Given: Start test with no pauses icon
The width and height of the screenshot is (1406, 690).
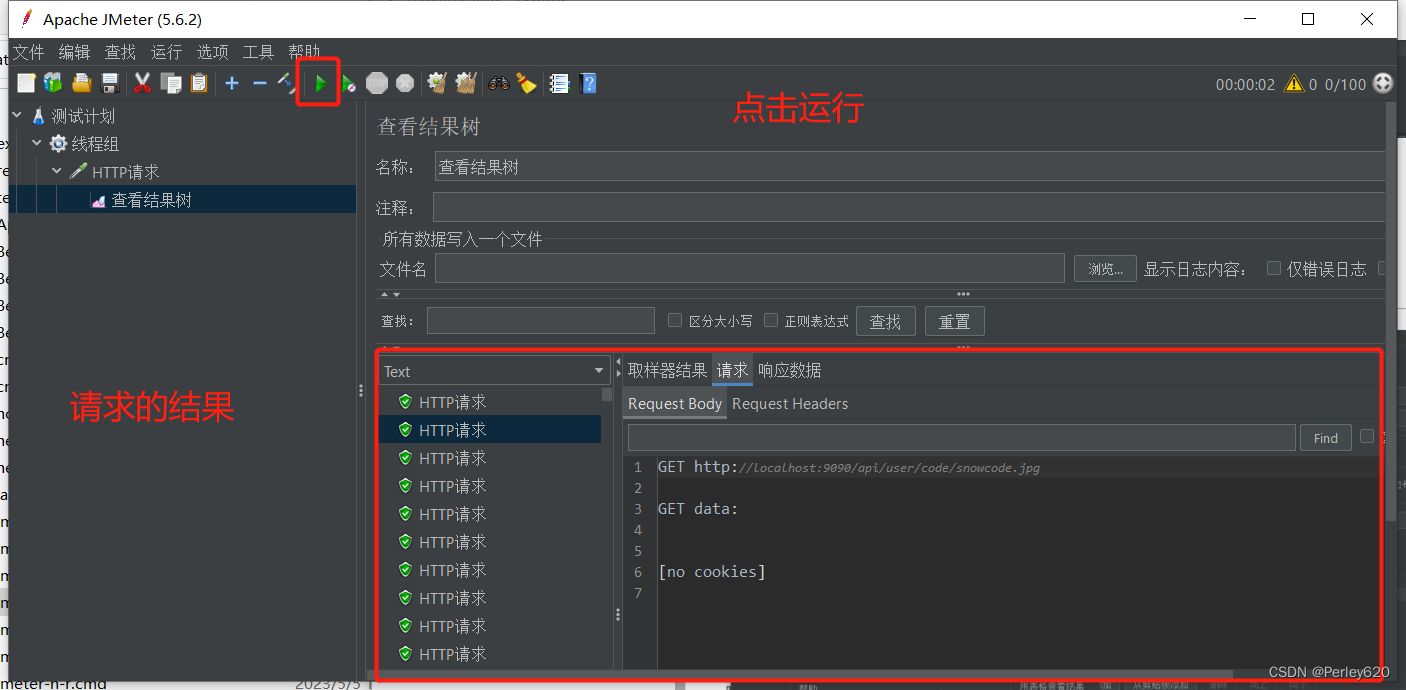Looking at the screenshot, I should click(348, 84).
